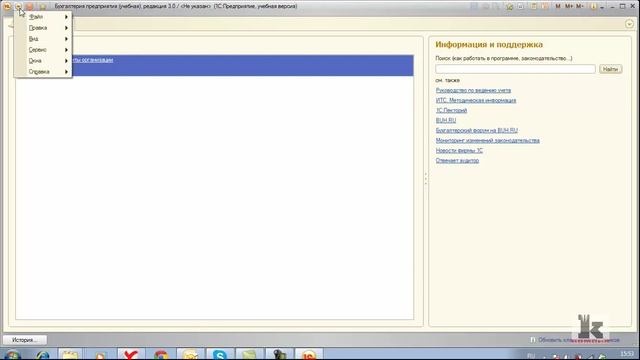Screen dimensions: 640x360
Task: Open the Файл submenu
Action: pos(43,17)
